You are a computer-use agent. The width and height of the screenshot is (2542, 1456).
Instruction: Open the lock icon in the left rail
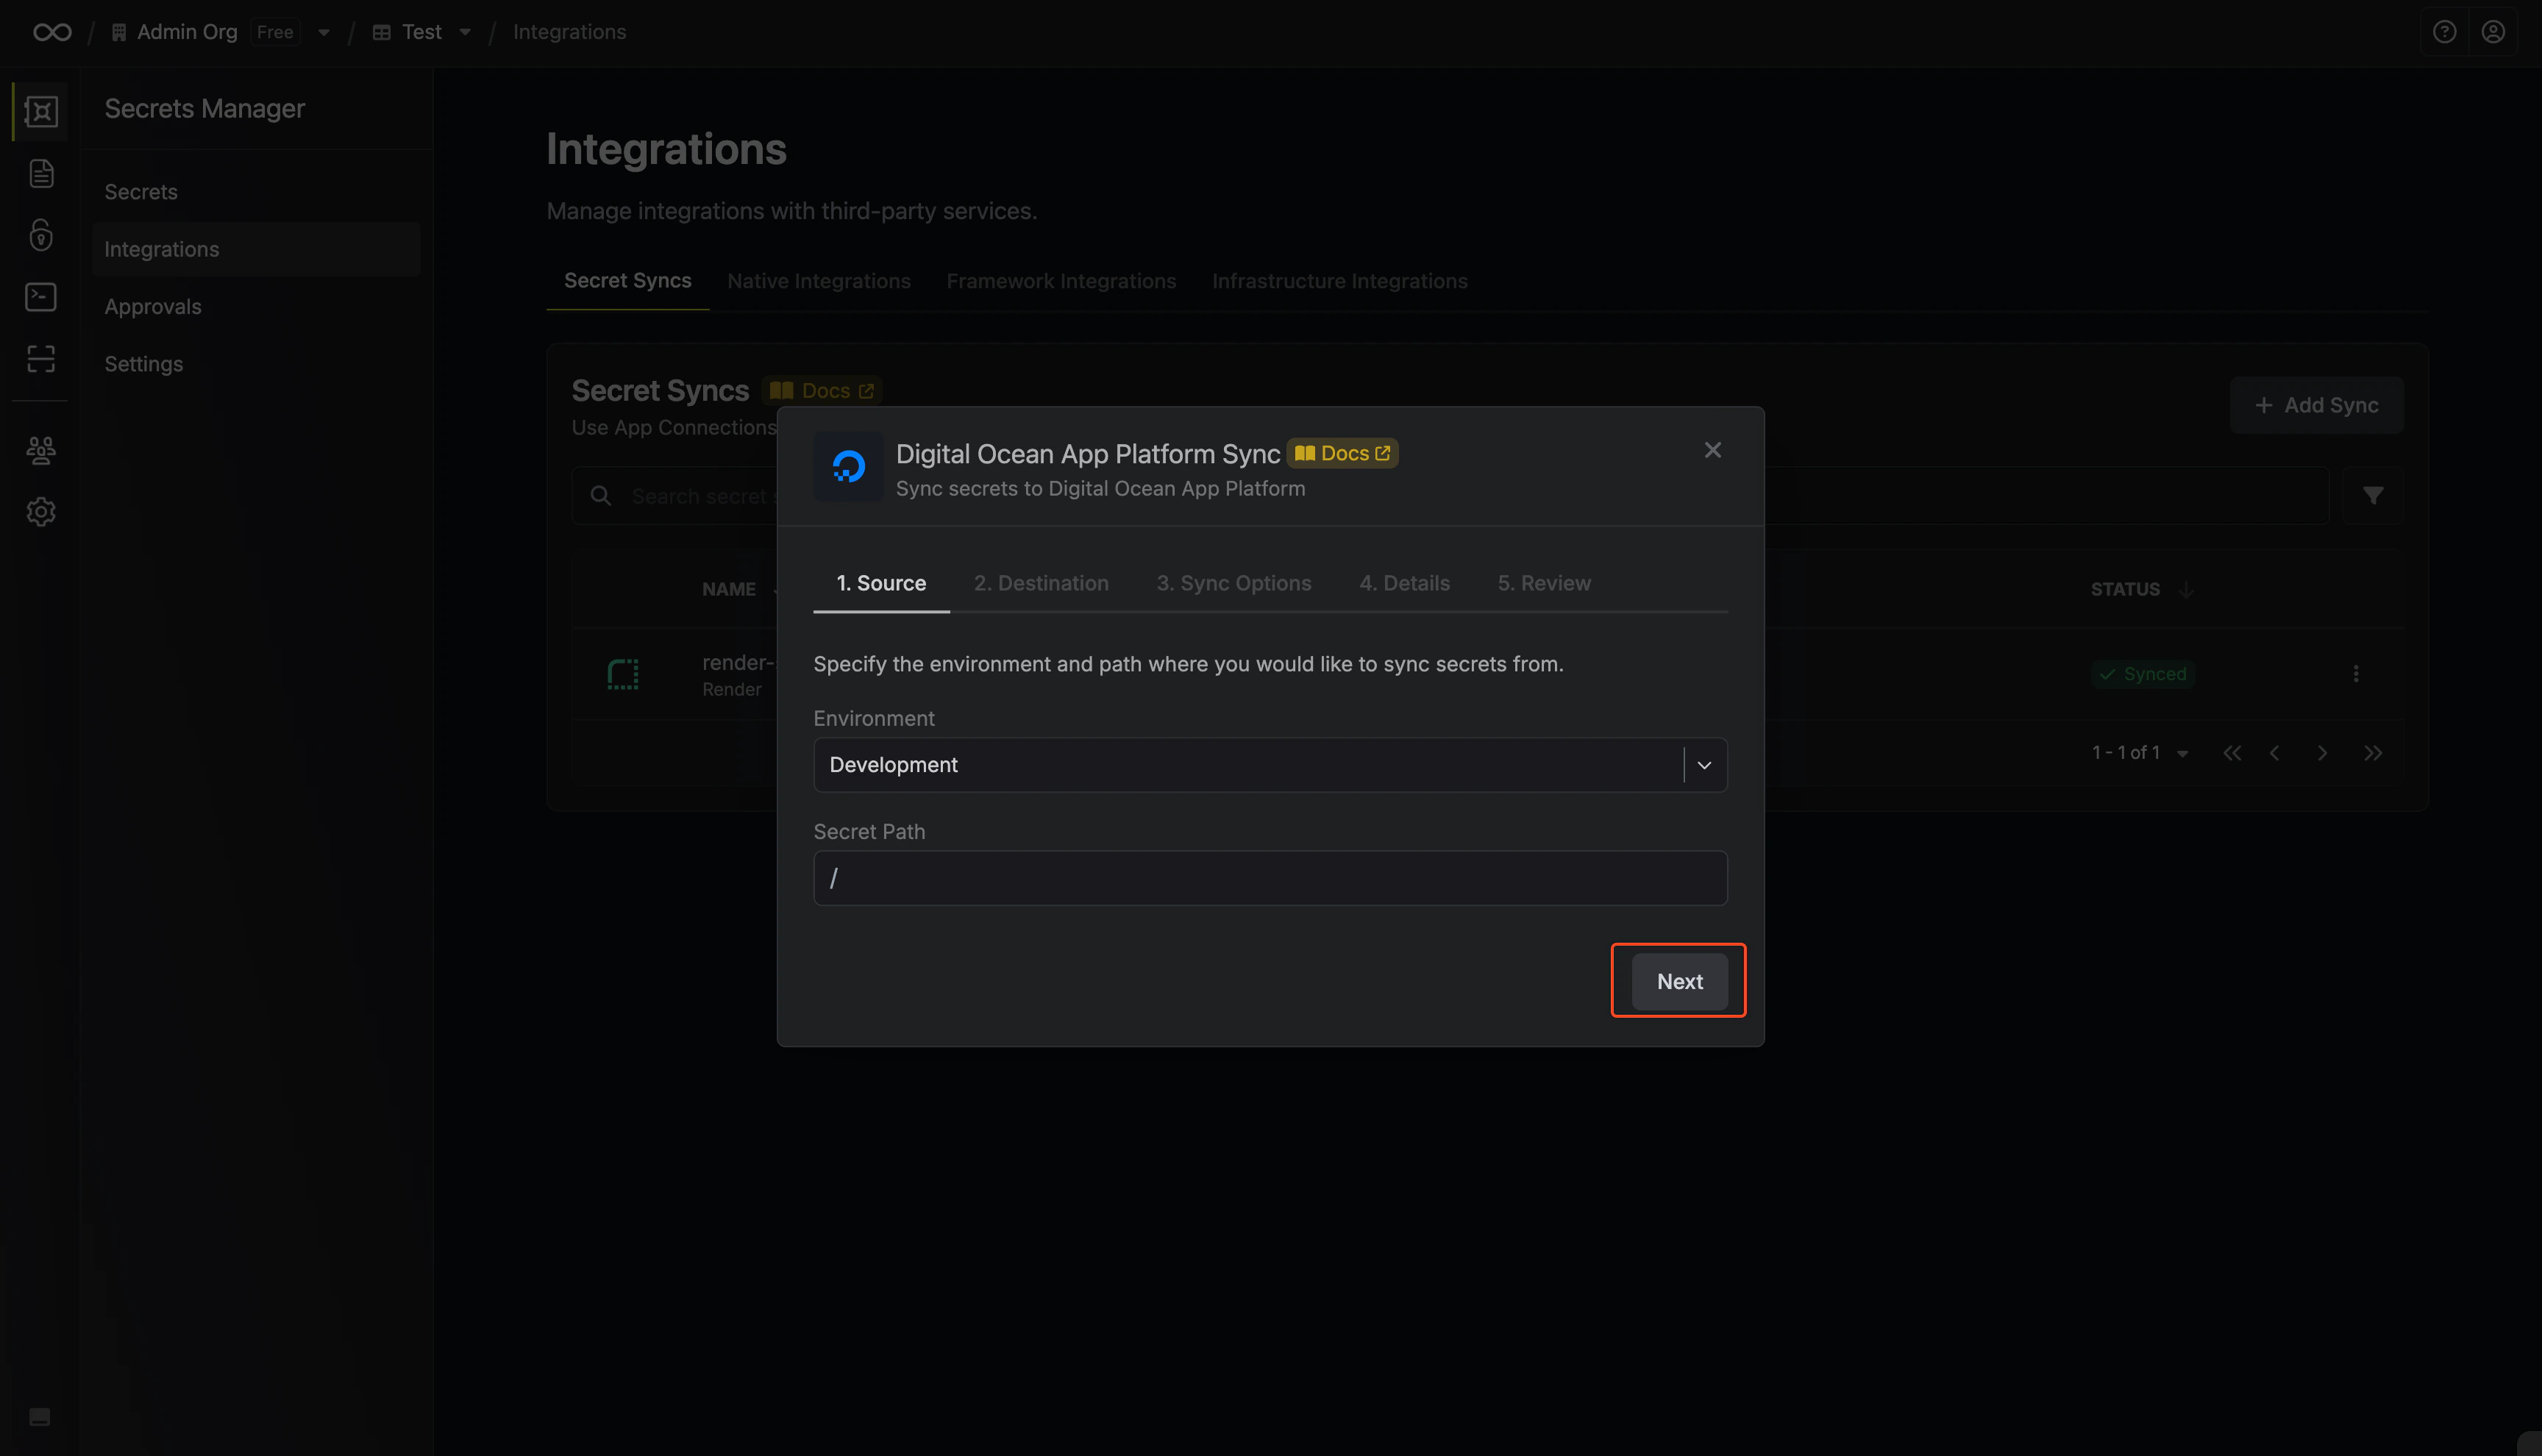click(41, 235)
